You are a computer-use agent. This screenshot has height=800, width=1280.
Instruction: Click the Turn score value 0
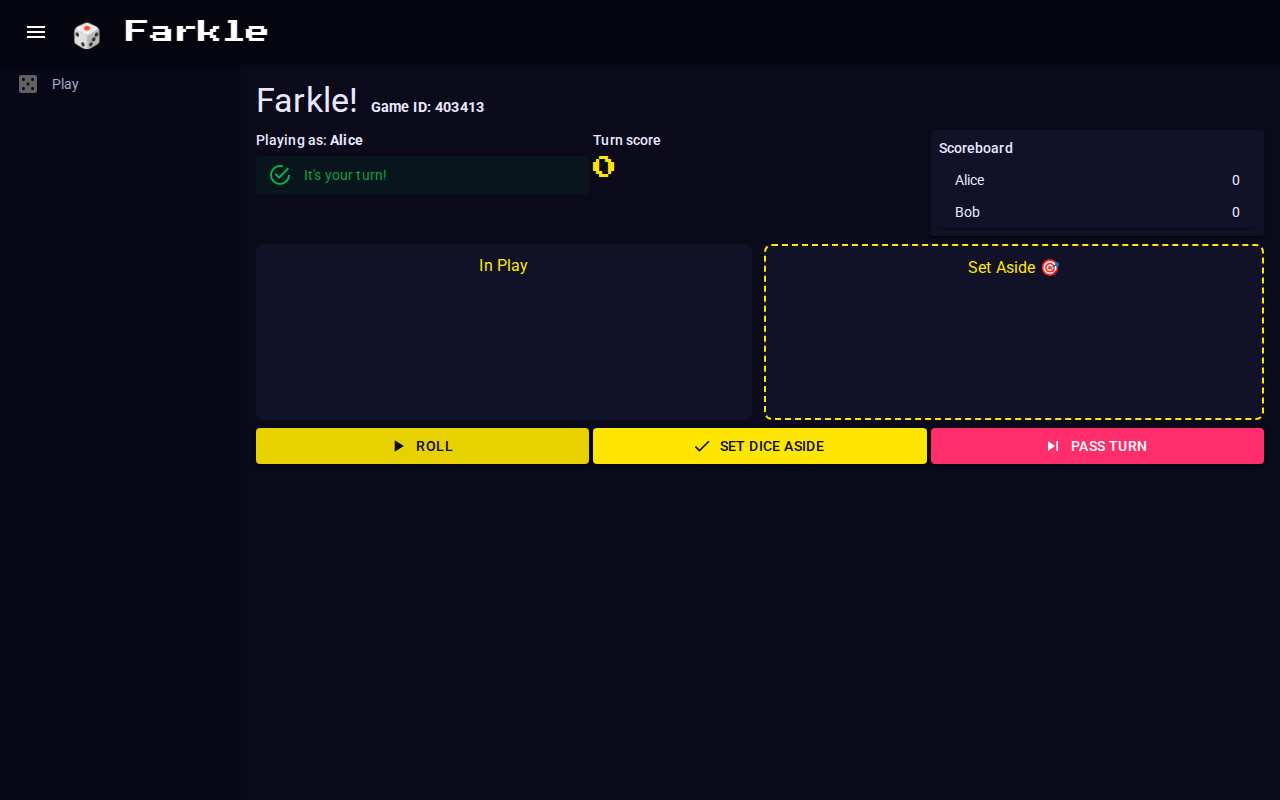click(x=603, y=166)
